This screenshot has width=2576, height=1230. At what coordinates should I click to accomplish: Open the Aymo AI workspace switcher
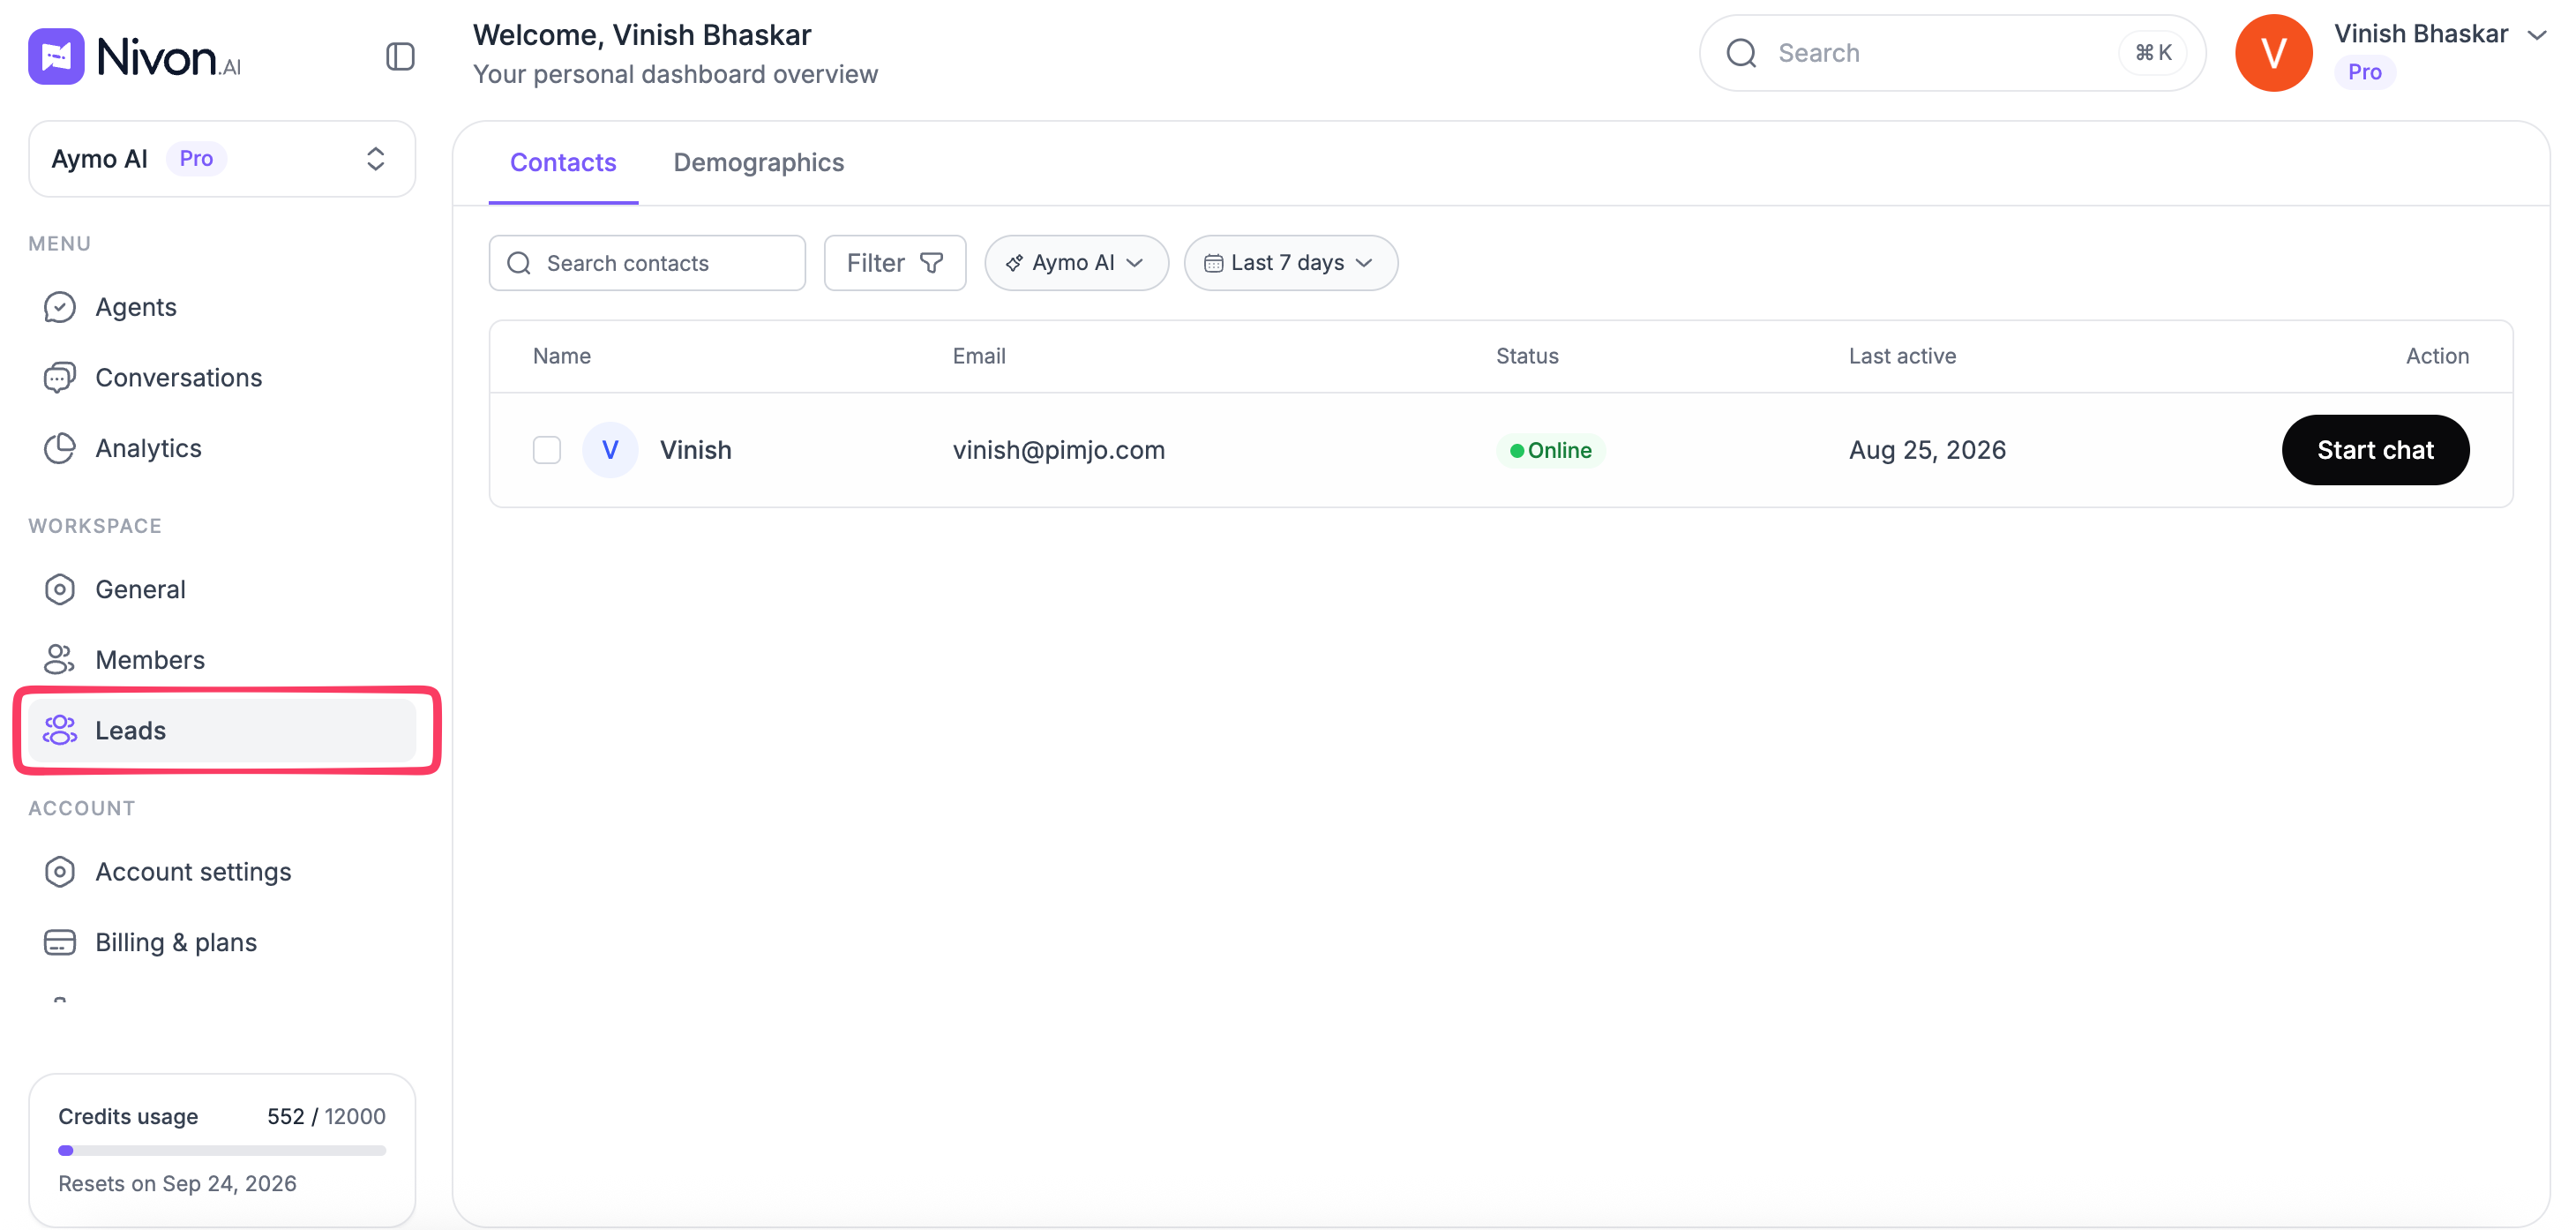point(222,159)
